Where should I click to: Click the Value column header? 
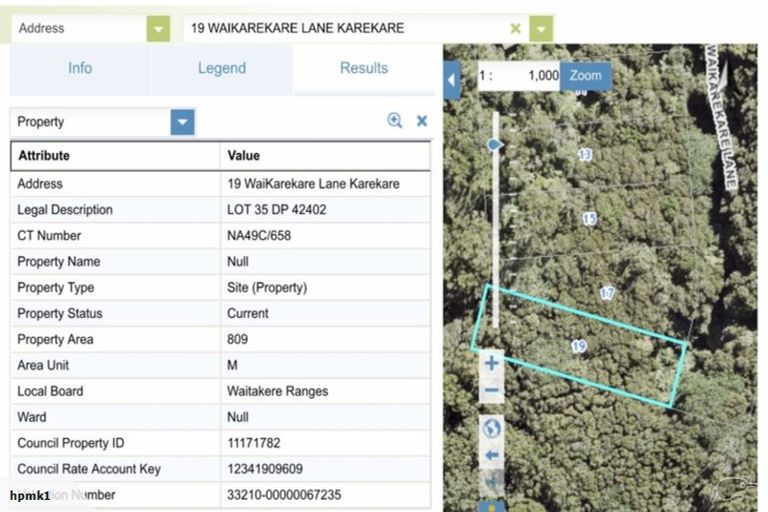click(326, 156)
